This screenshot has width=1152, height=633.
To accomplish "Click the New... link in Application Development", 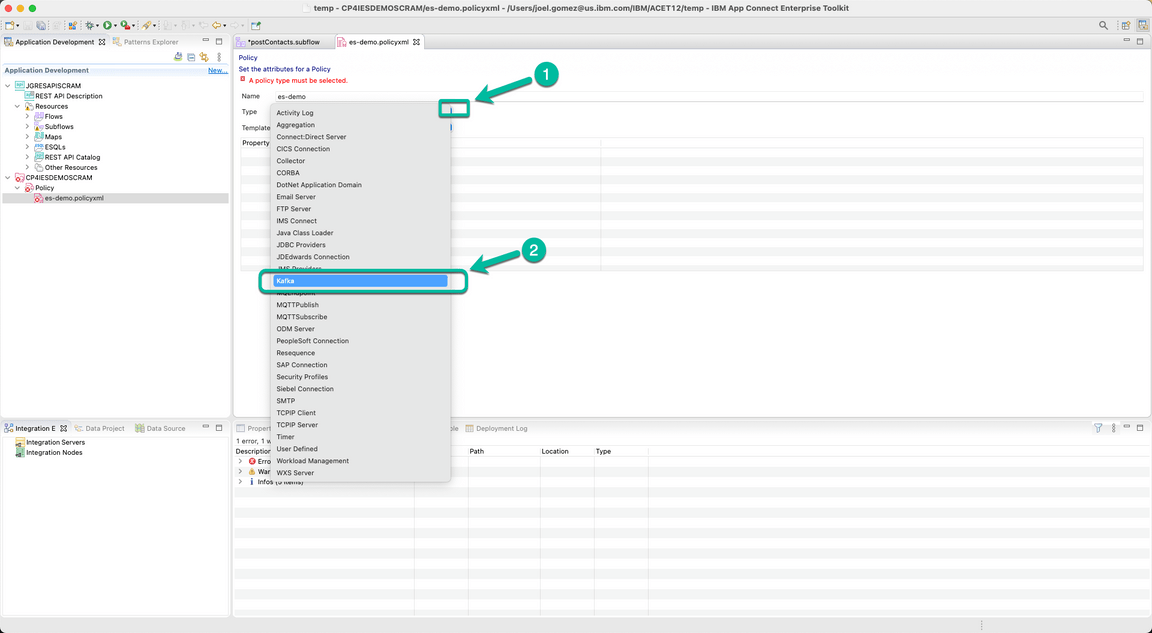I will point(217,69).
